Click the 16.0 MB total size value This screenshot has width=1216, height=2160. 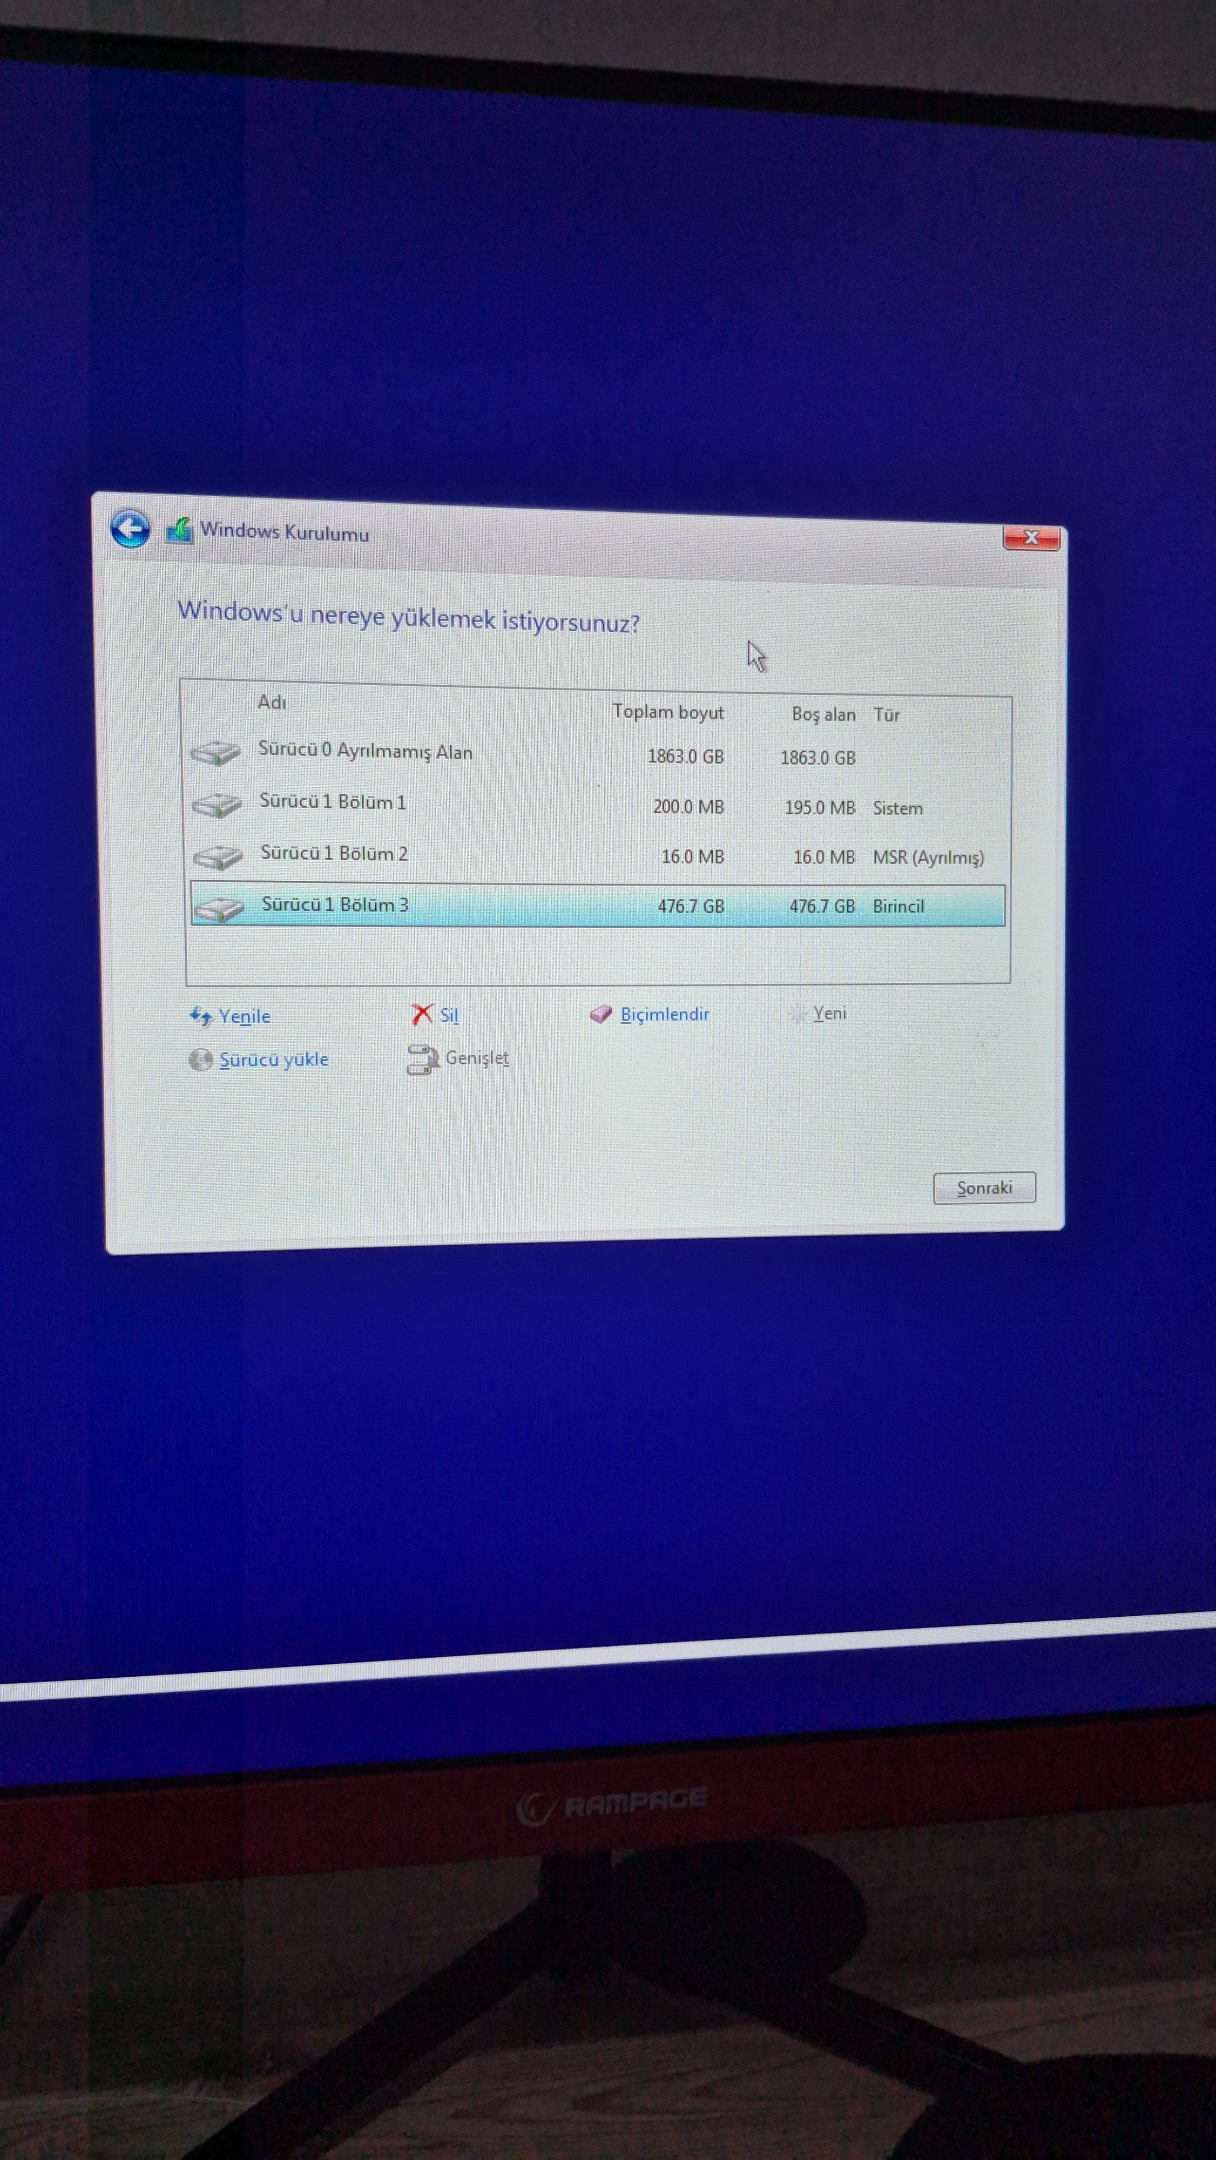click(692, 857)
